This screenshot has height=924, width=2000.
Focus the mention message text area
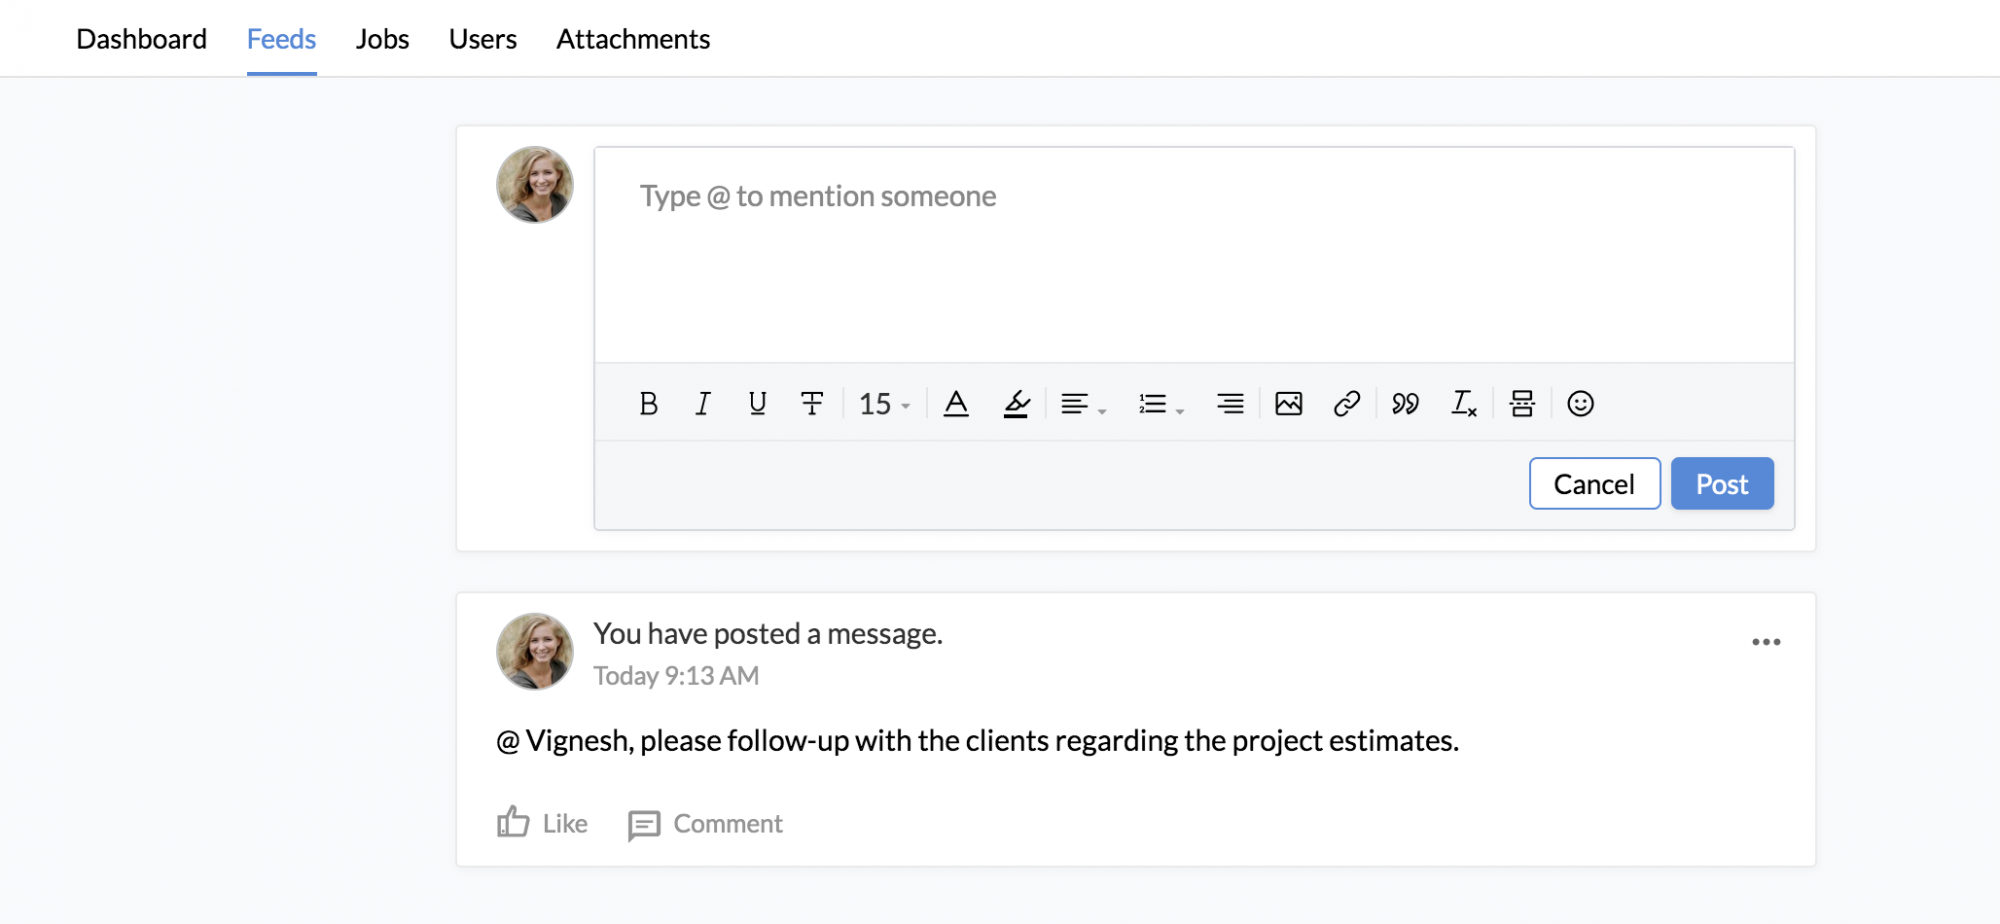tap(1194, 255)
